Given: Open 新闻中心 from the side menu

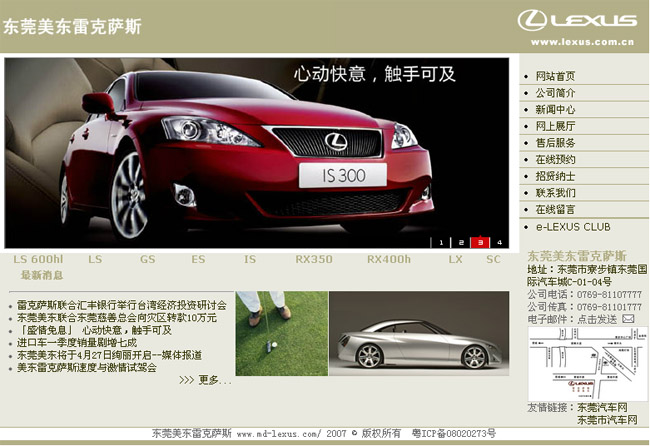Looking at the screenshot, I should 554,110.
